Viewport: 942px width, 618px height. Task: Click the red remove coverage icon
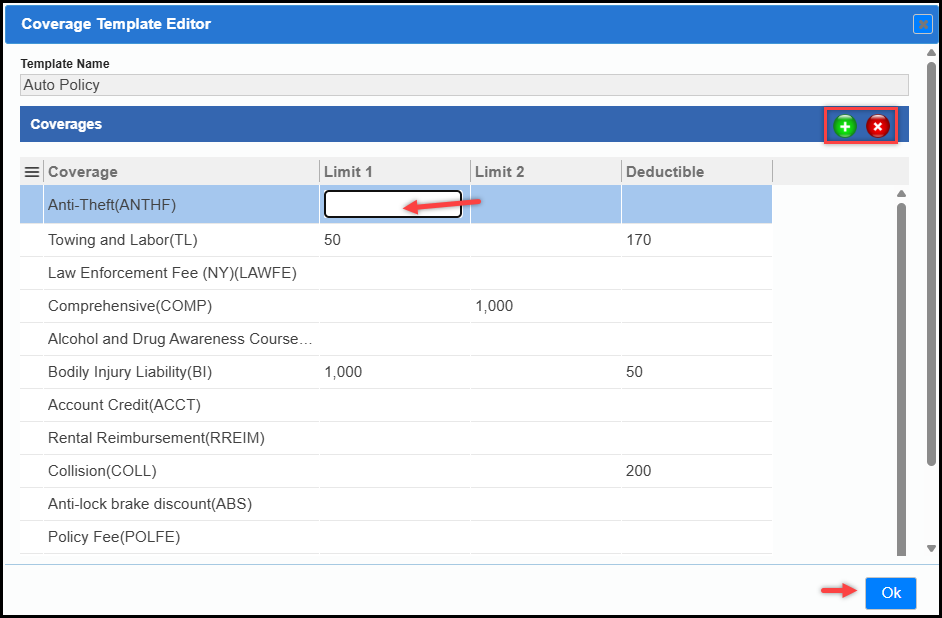click(x=877, y=126)
